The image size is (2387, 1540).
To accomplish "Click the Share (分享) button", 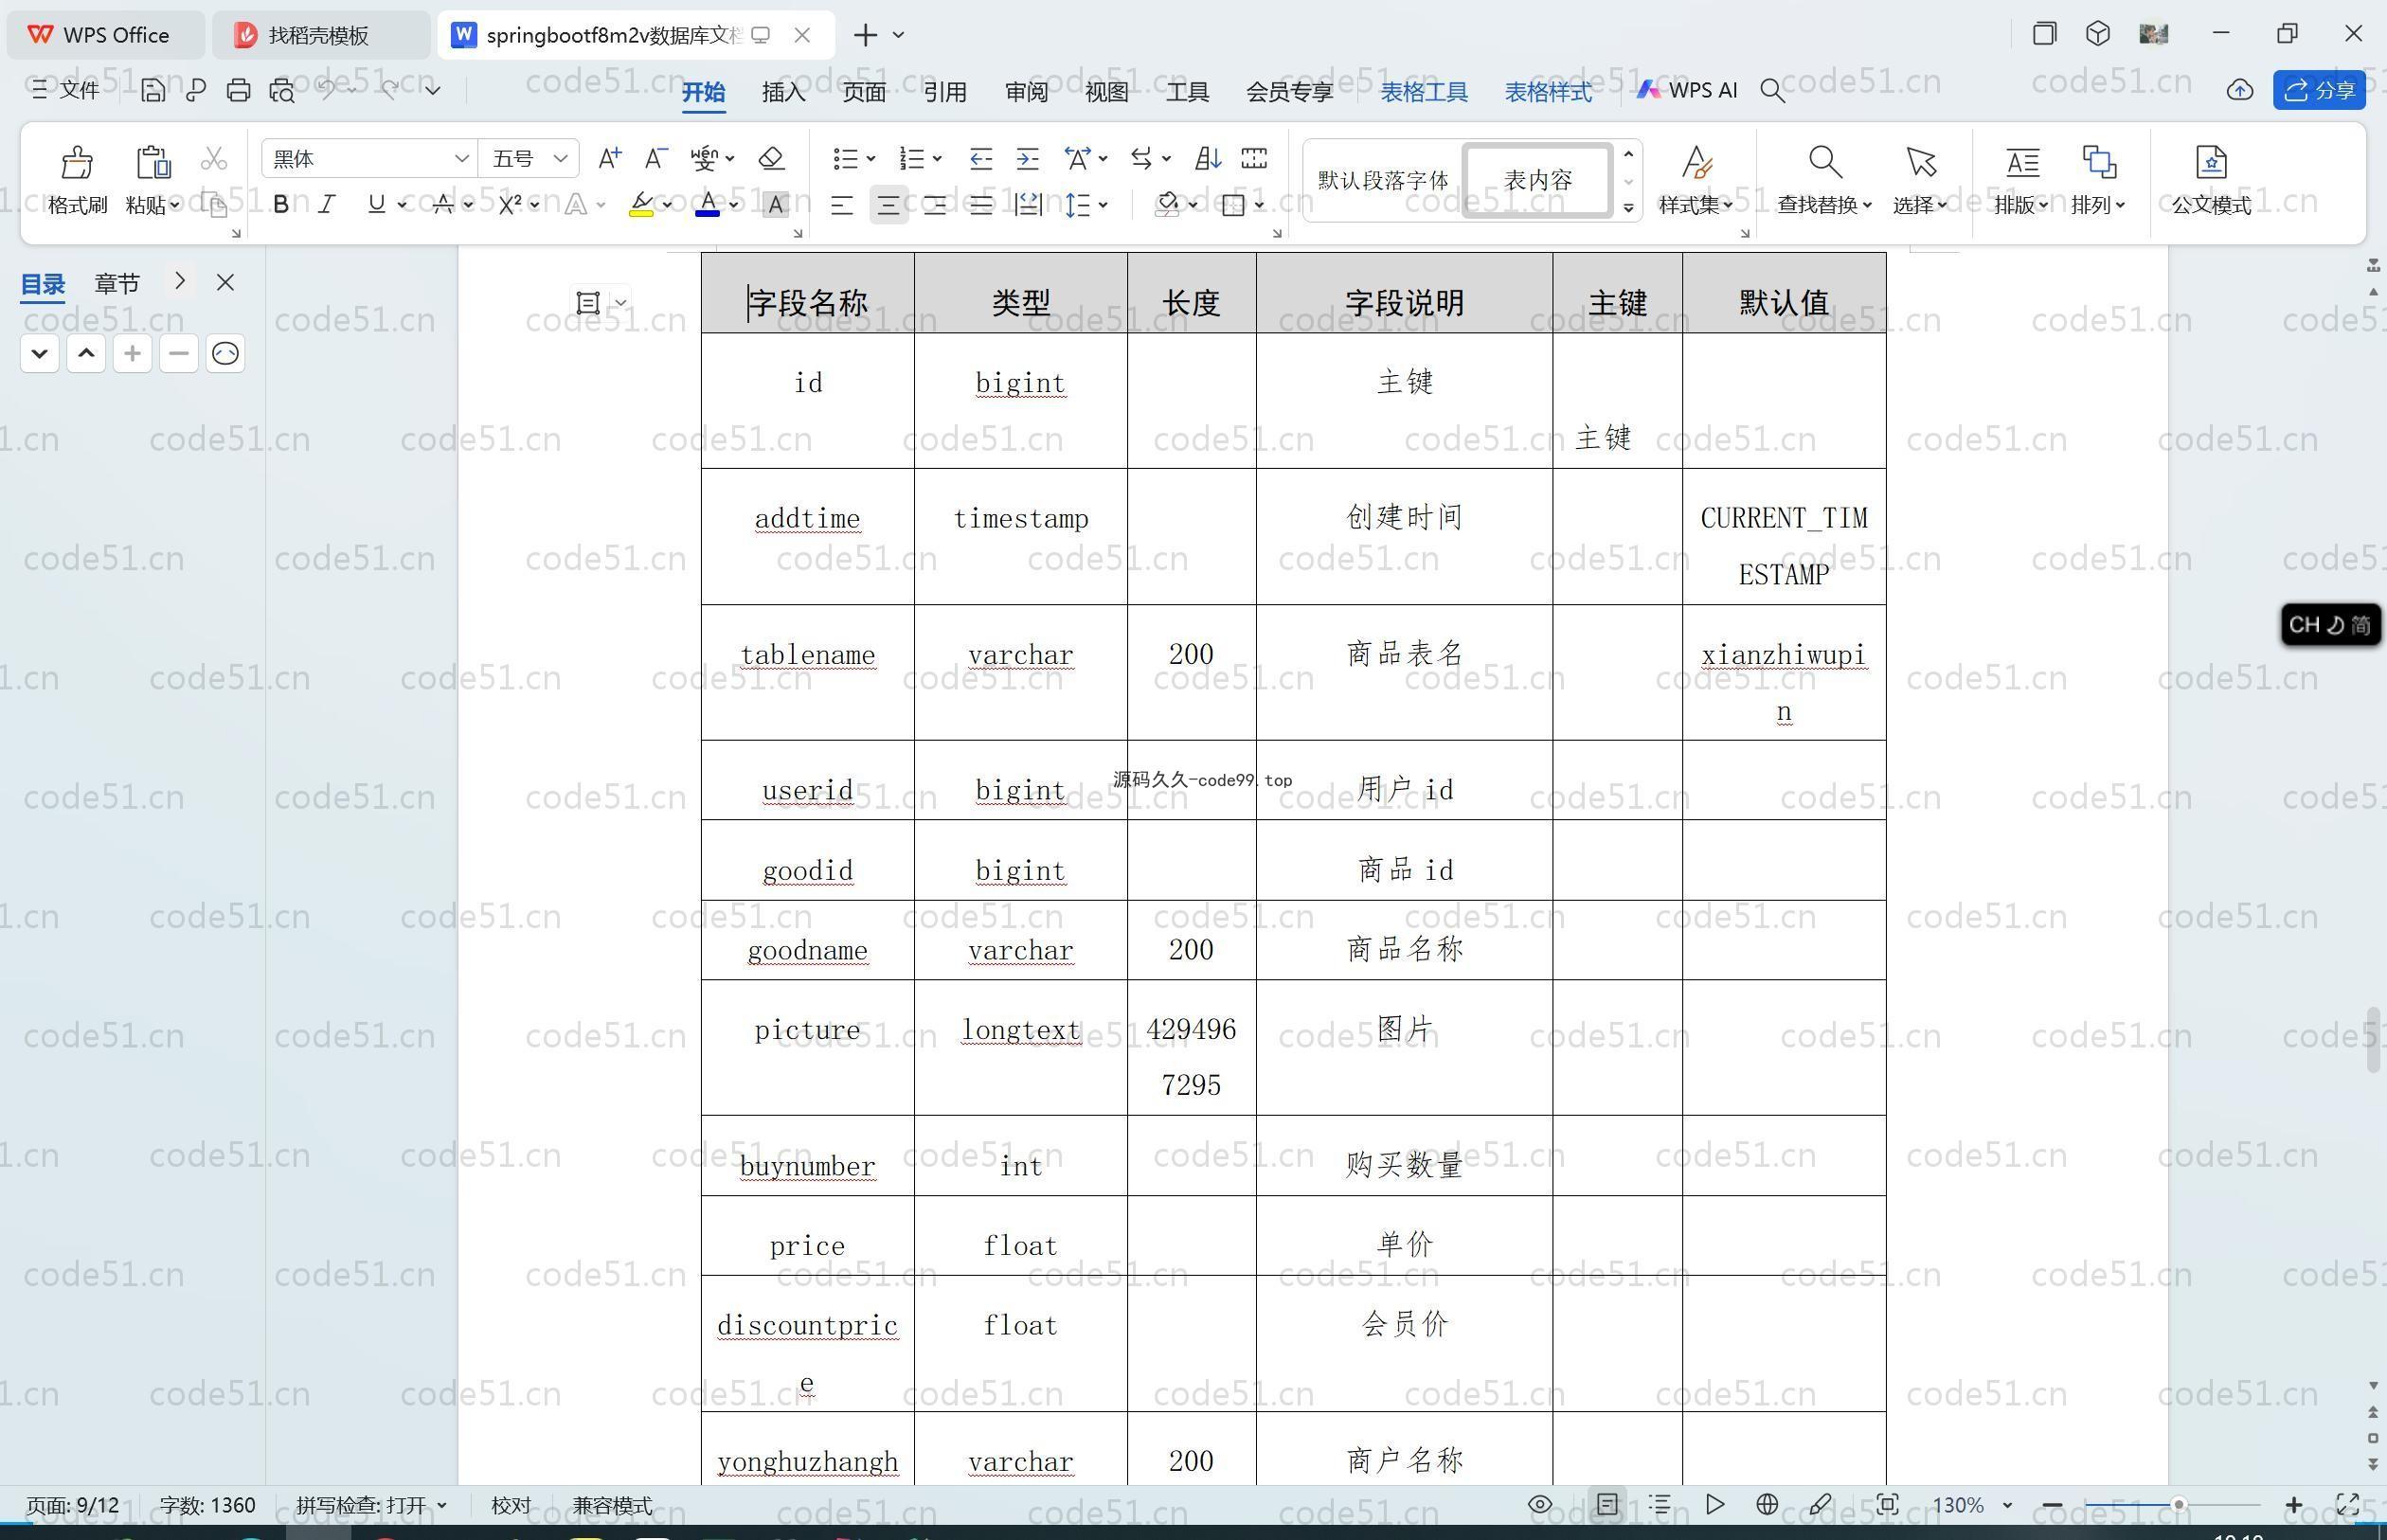I will pos(2319,90).
